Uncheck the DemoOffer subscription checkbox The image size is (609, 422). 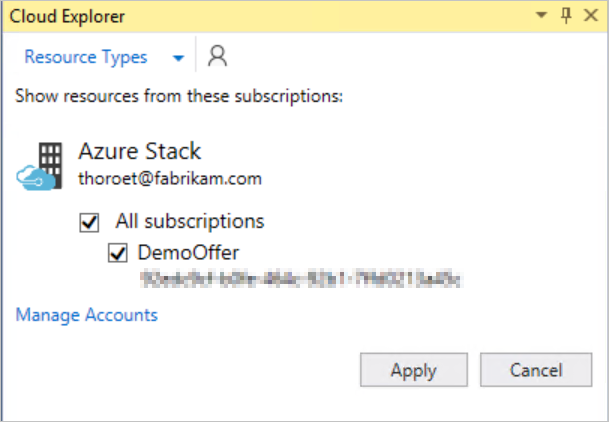(117, 252)
